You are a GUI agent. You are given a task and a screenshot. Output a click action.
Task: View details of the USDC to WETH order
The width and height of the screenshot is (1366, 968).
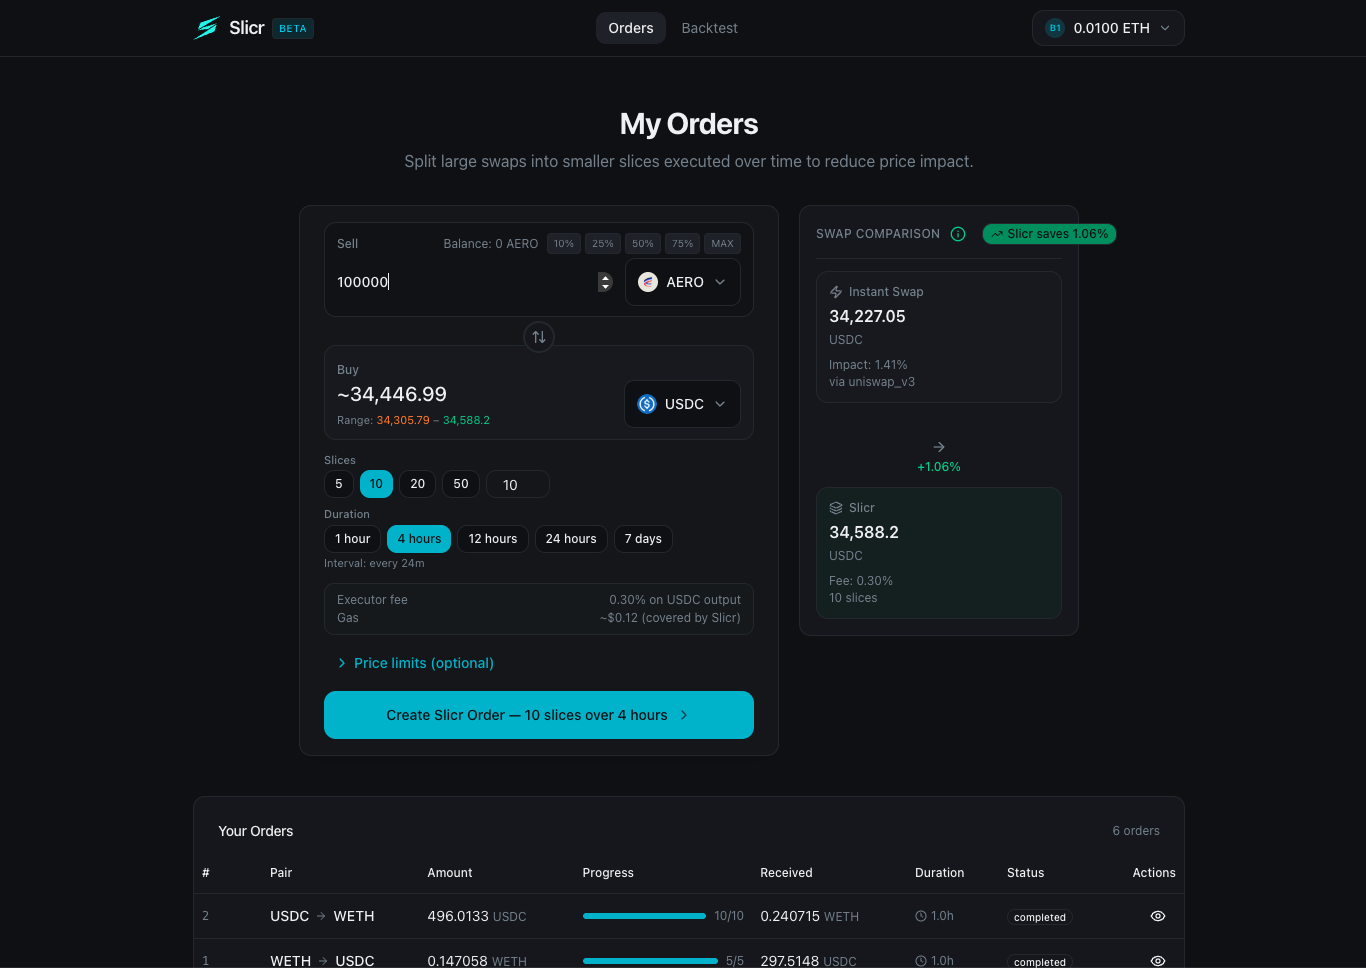(x=1158, y=916)
